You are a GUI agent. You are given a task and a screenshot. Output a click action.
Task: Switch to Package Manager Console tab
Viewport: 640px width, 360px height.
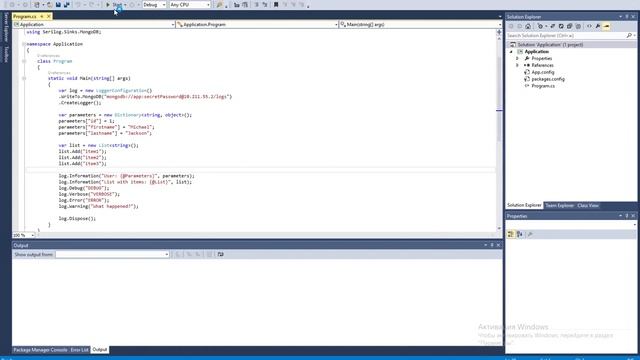(x=40, y=350)
